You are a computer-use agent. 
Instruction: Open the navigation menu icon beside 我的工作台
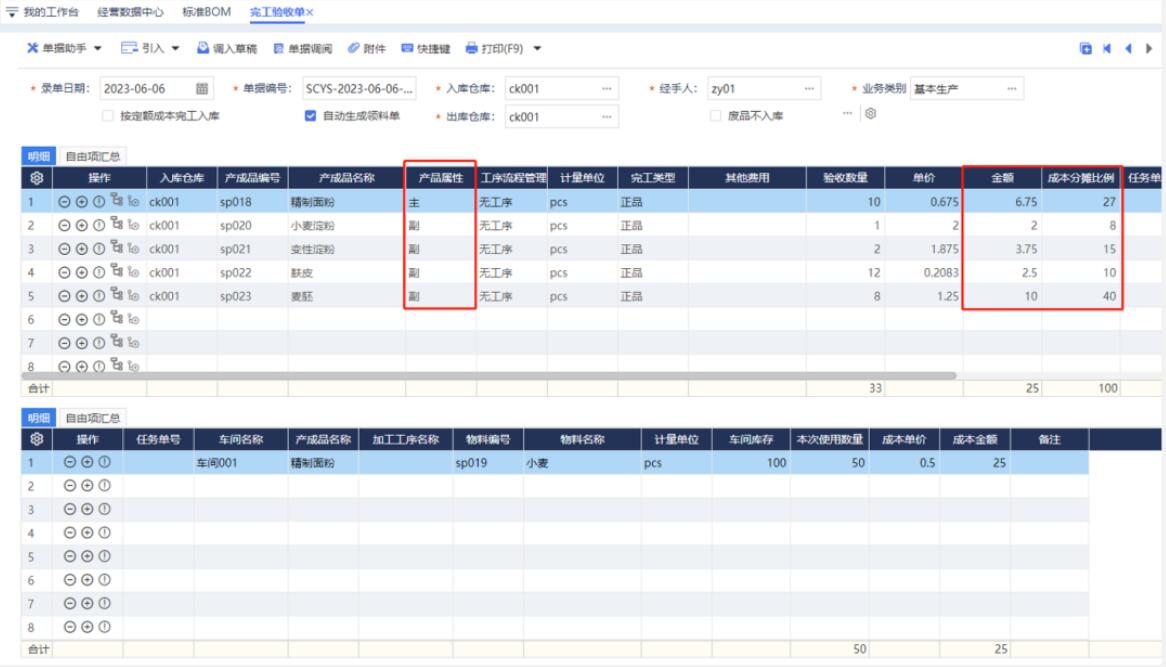pos(12,12)
